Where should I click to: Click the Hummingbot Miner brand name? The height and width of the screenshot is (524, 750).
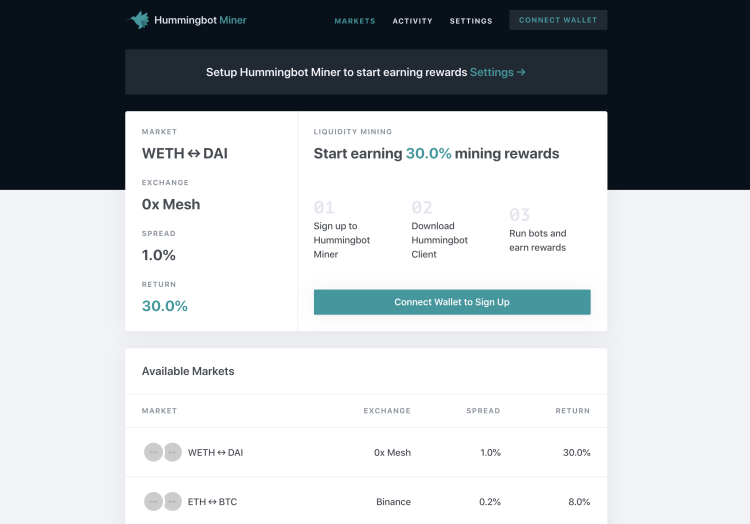tap(200, 20)
